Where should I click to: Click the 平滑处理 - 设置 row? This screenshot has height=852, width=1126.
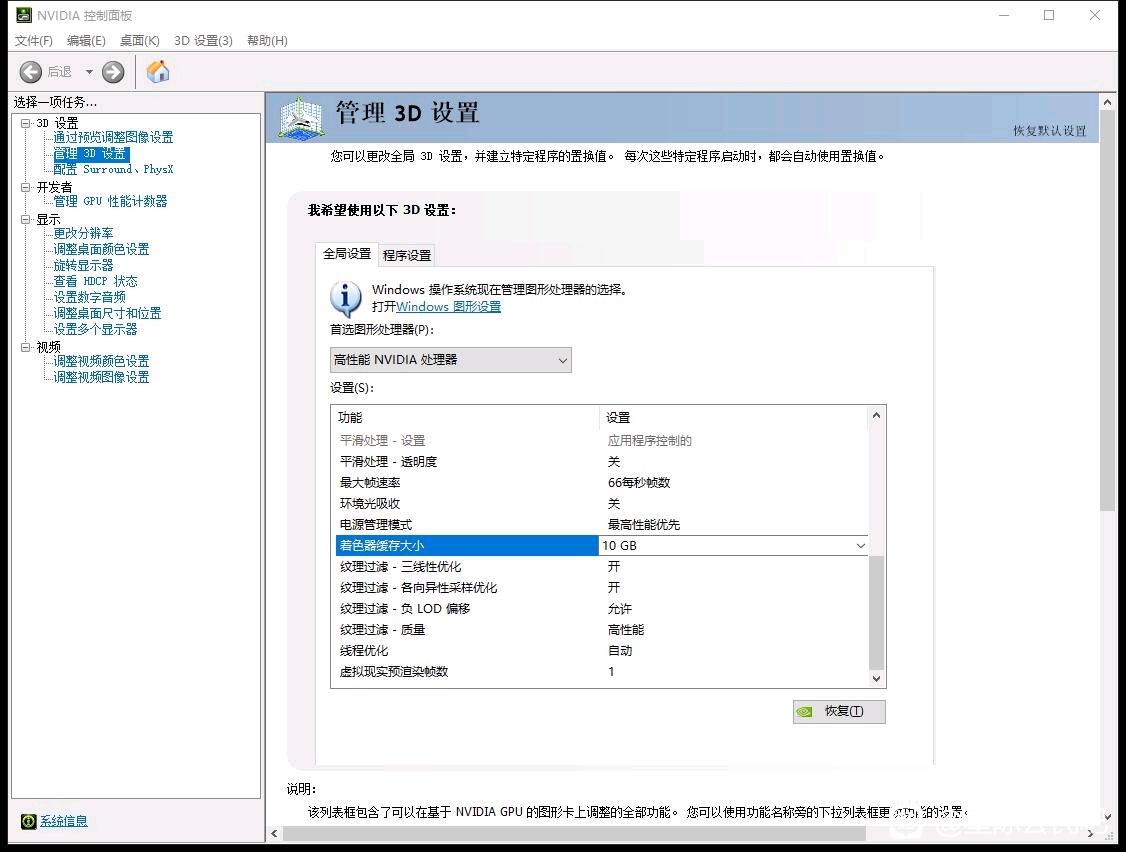pos(602,440)
